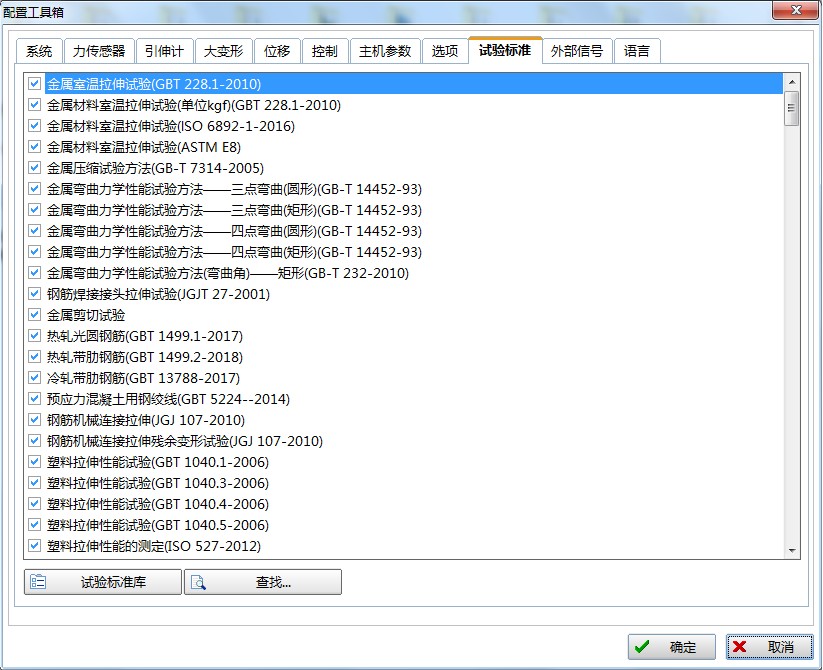Toggle the ISO 6892-1-2016 standard checkbox
Viewport: 823px width, 670px height.
[x=35, y=126]
